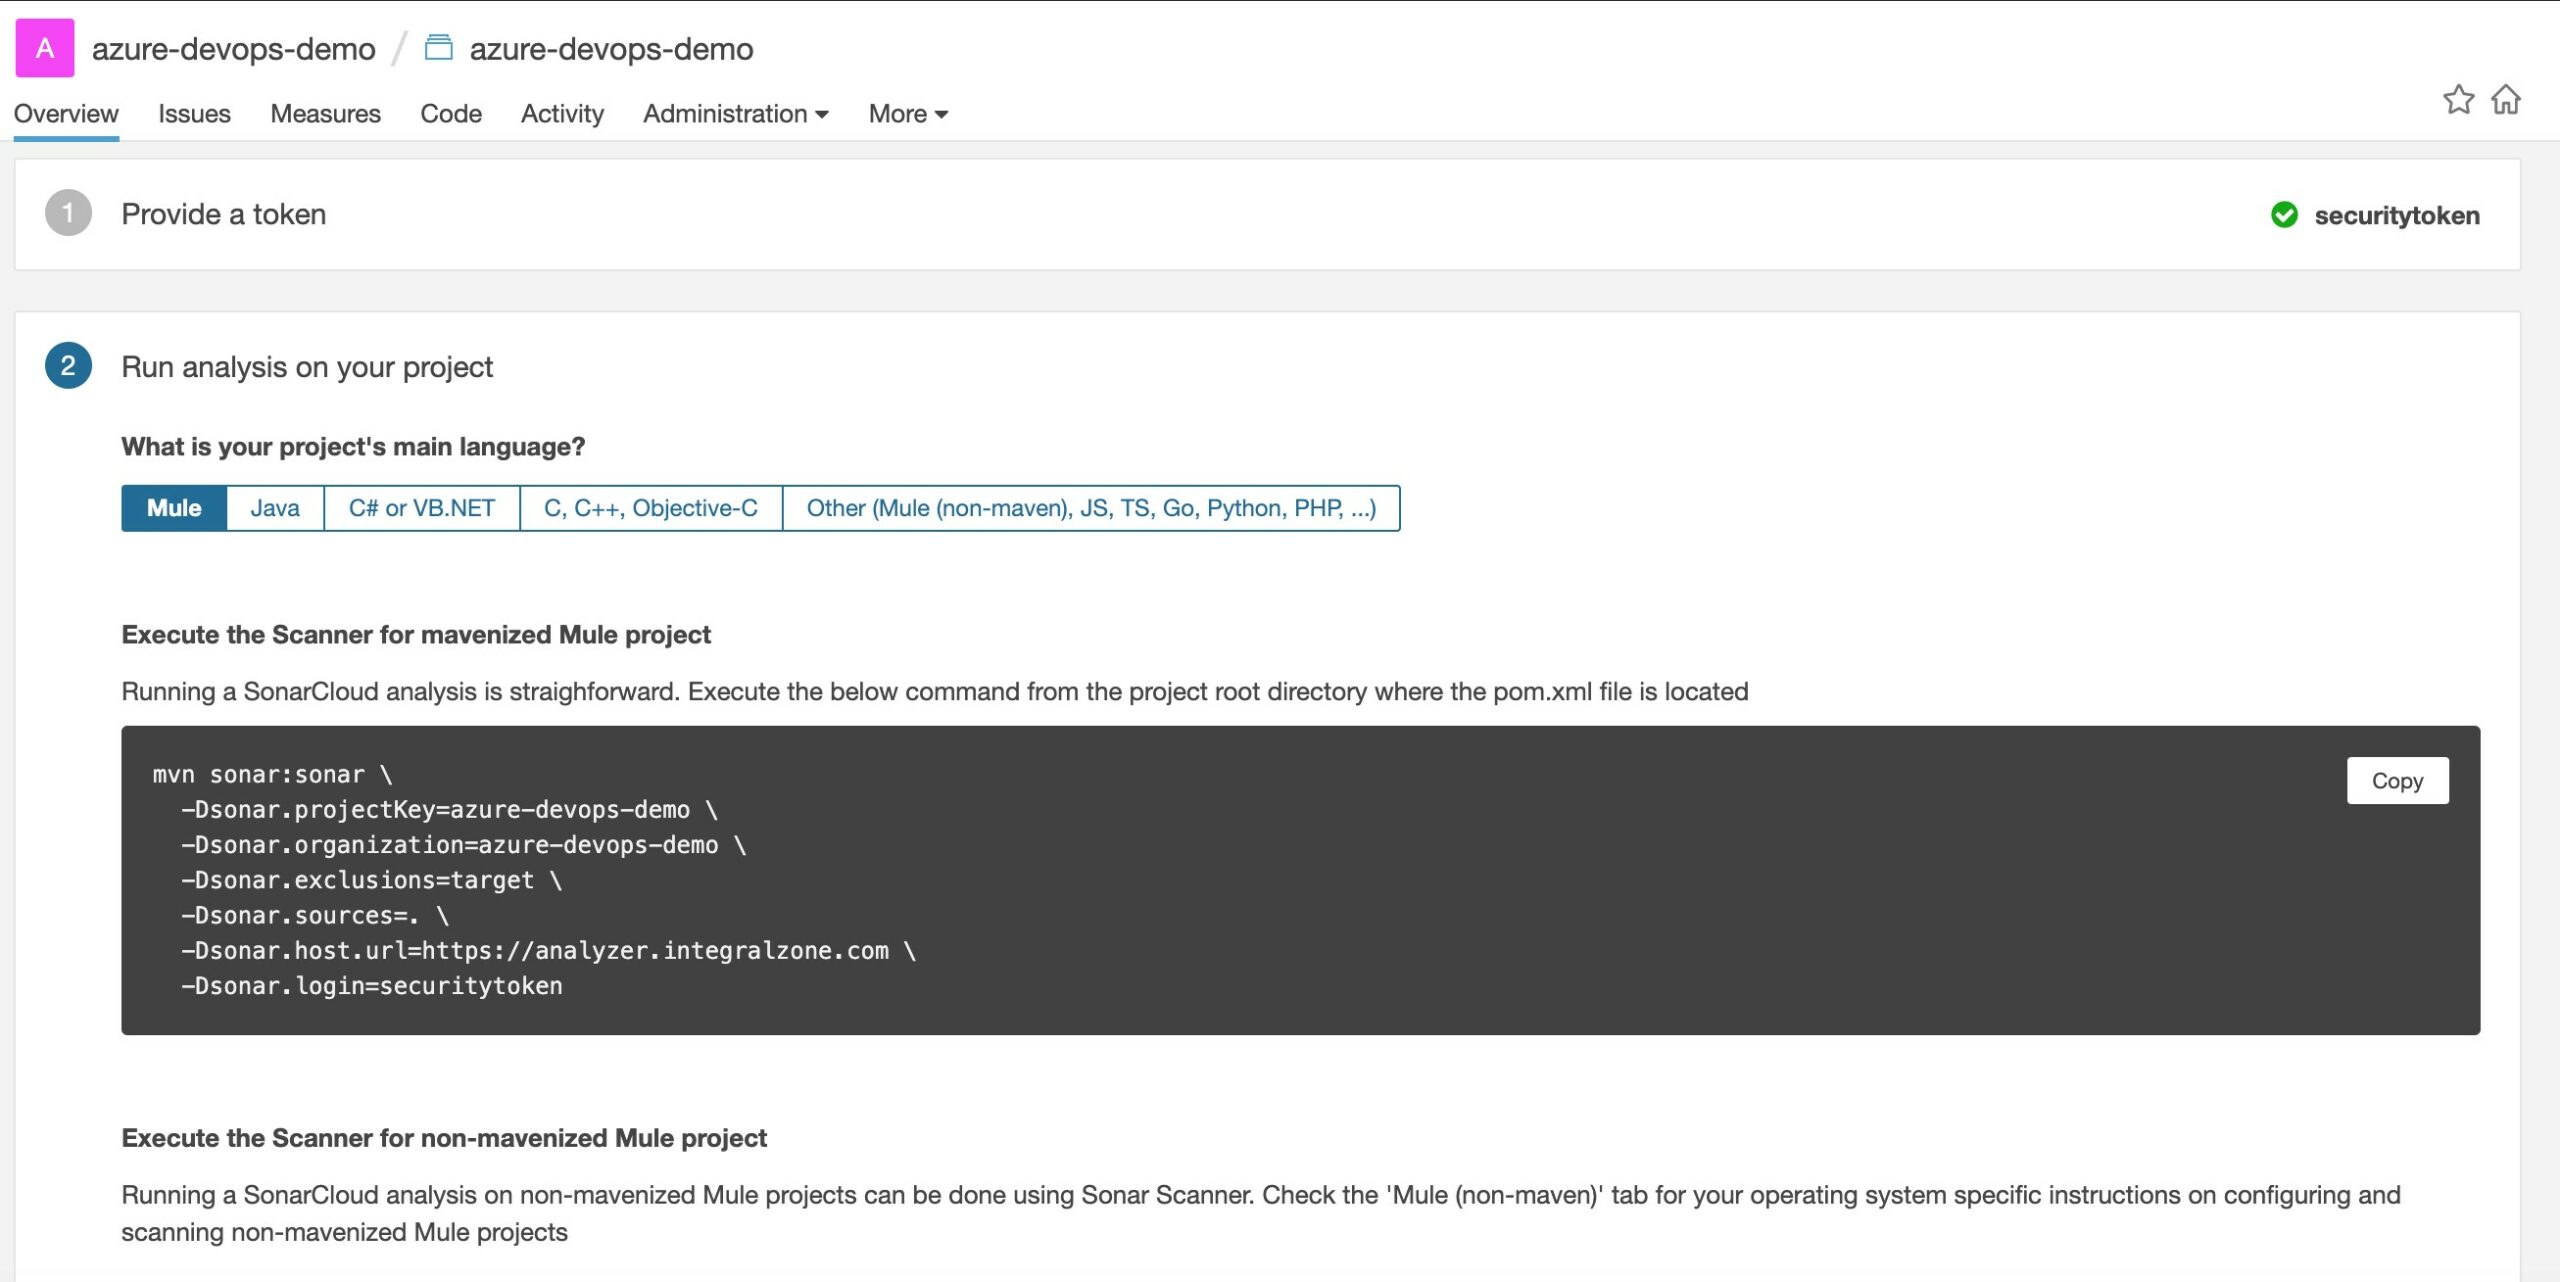The width and height of the screenshot is (2560, 1282).
Task: Click the 'securitytoken' label
Action: [2397, 216]
